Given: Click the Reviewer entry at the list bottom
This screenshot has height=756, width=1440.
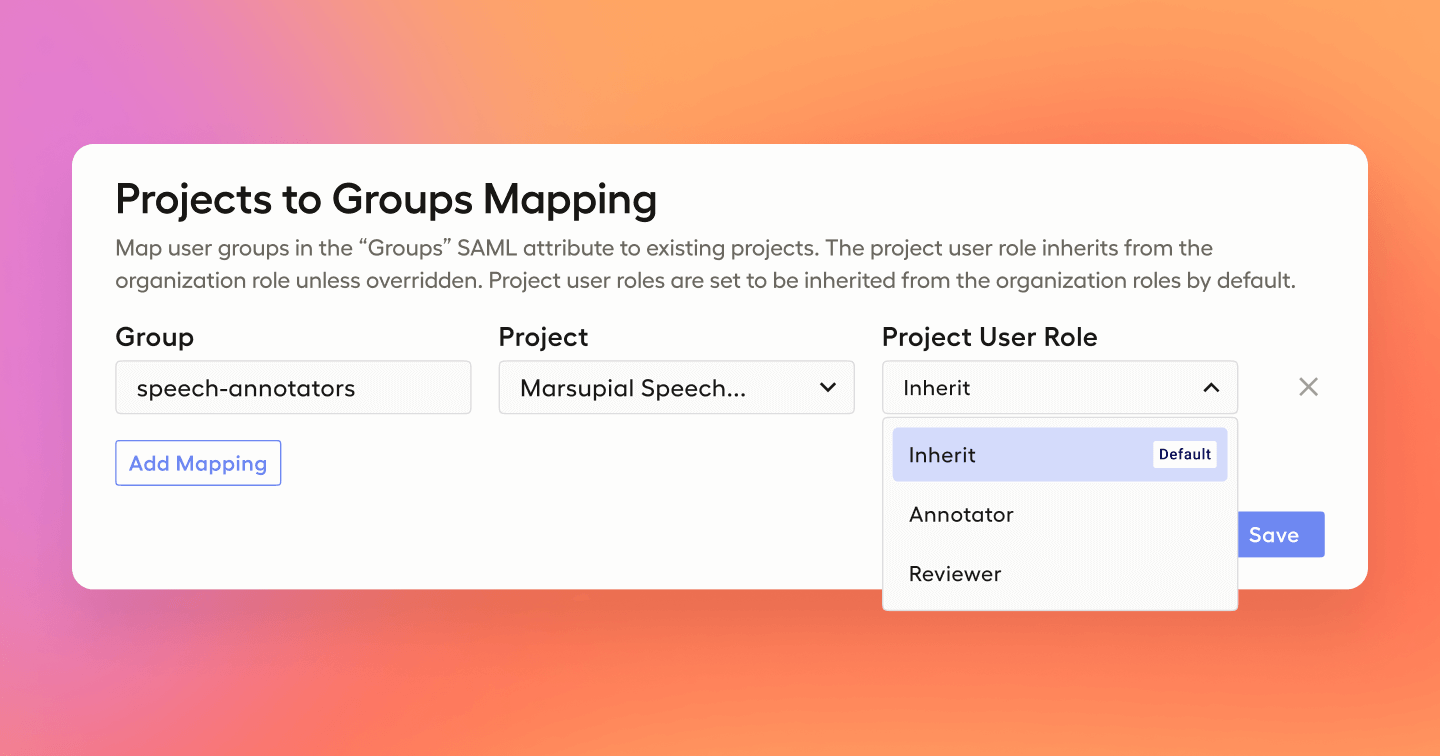Looking at the screenshot, I should click(x=955, y=573).
